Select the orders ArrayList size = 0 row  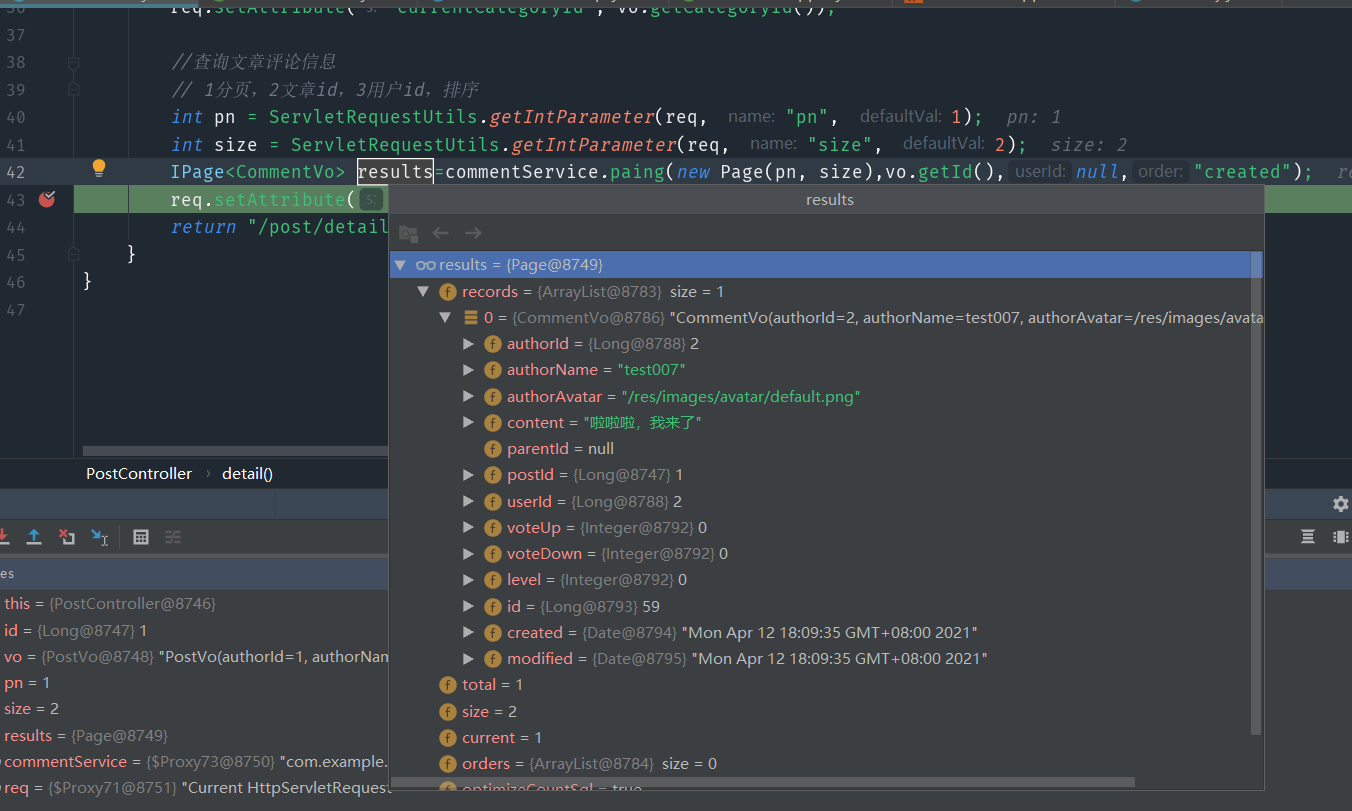(x=820, y=764)
